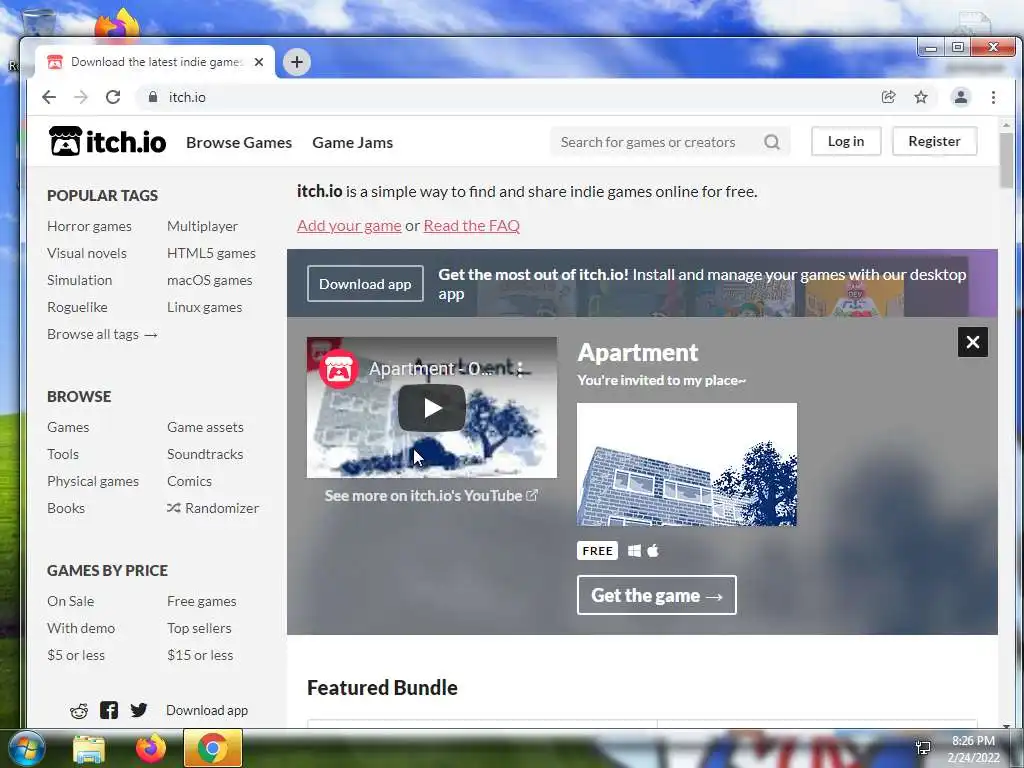Image resolution: width=1024 pixels, height=768 pixels.
Task: Open See more on itch.io's YouTube
Action: point(431,496)
